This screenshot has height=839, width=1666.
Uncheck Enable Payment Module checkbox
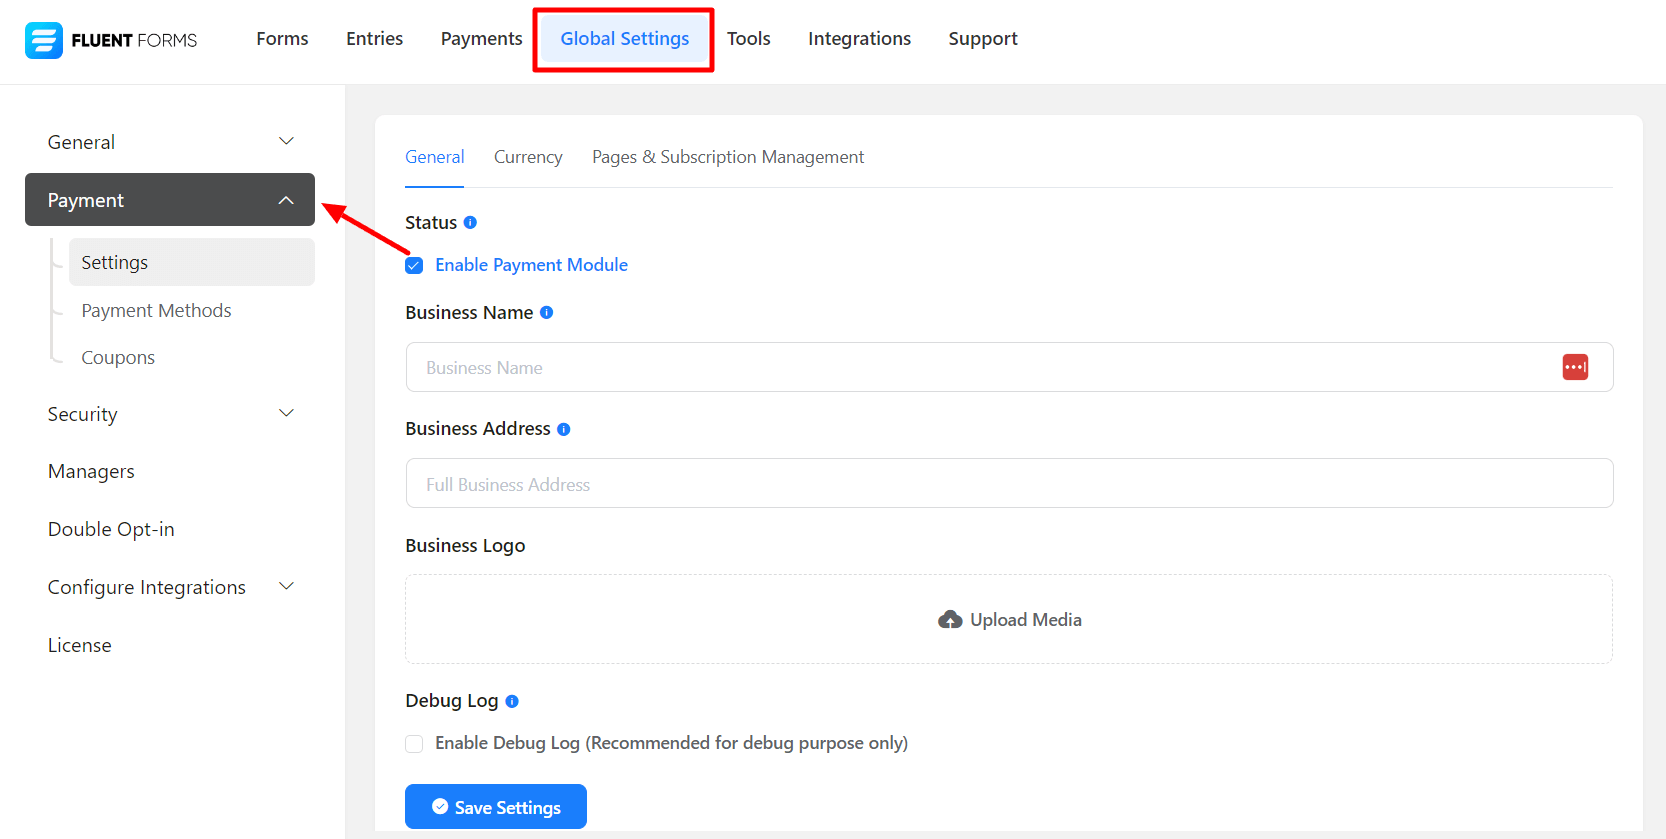point(414,265)
